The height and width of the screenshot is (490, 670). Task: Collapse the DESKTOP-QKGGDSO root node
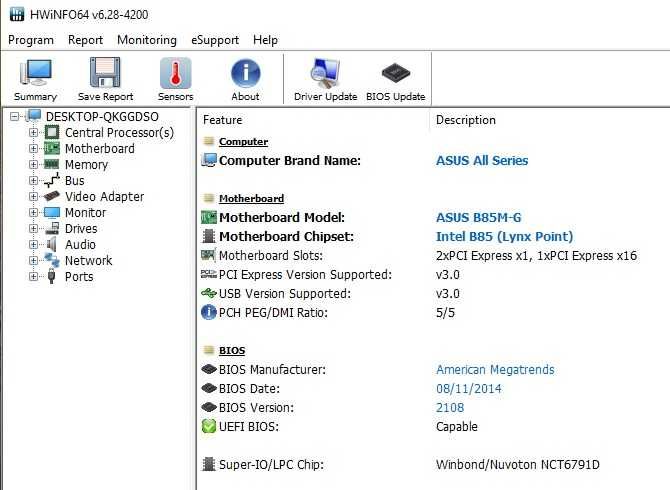click(x=15, y=116)
